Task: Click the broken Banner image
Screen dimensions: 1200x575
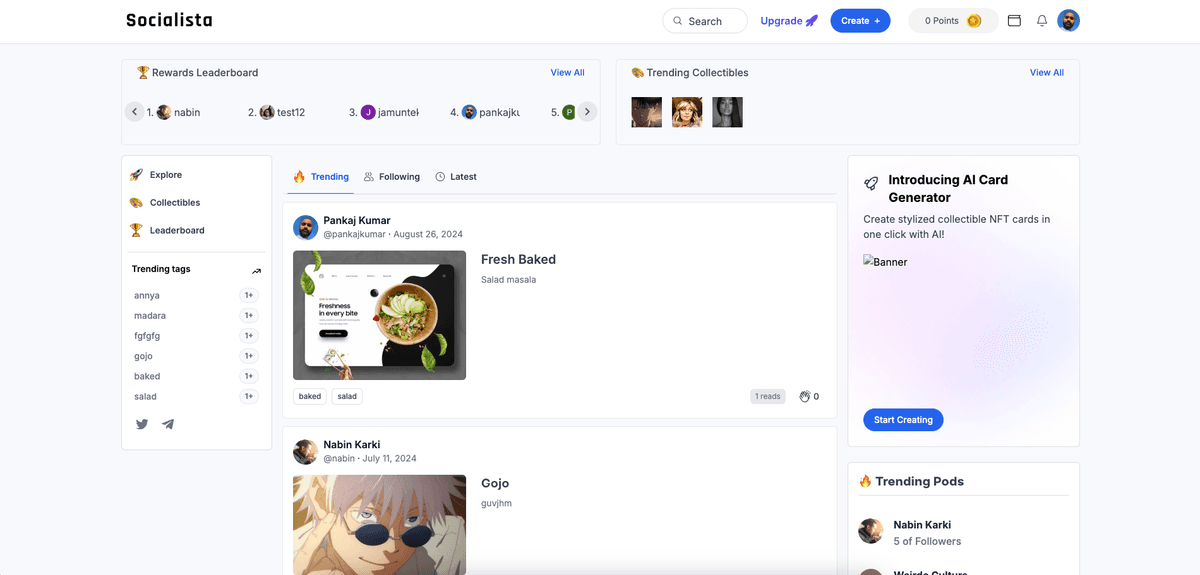Action: point(886,262)
